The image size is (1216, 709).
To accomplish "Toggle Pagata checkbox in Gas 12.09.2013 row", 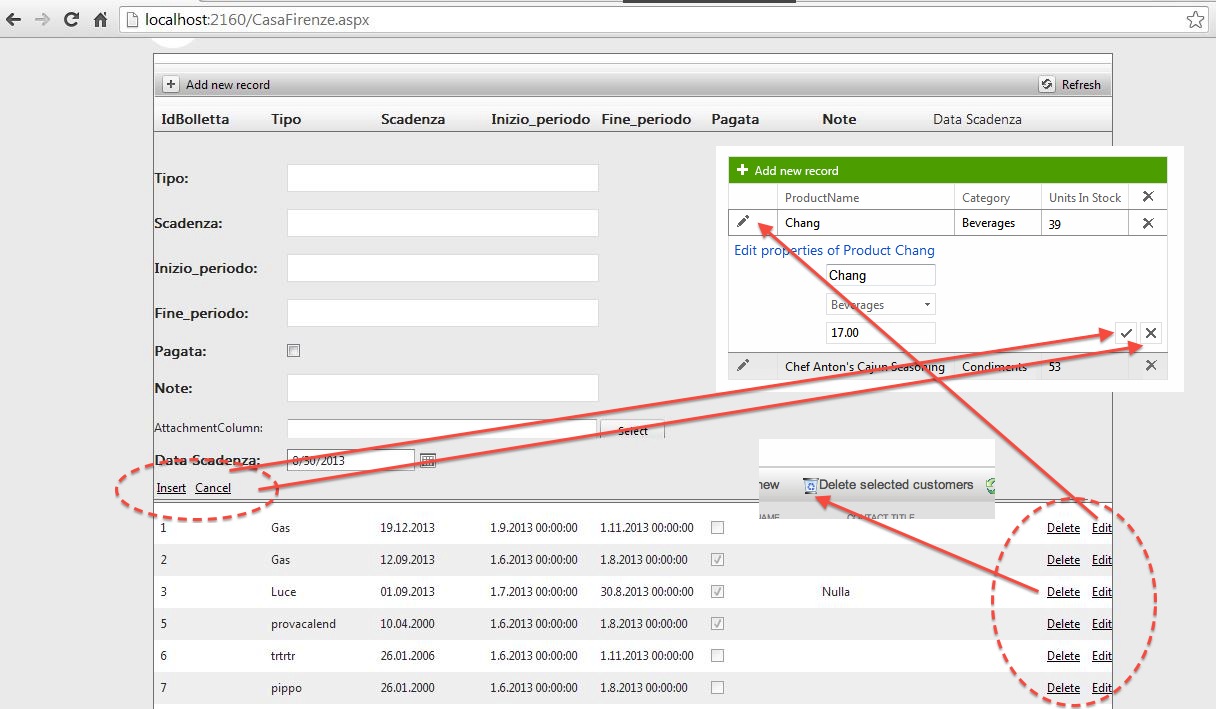I will click(717, 559).
